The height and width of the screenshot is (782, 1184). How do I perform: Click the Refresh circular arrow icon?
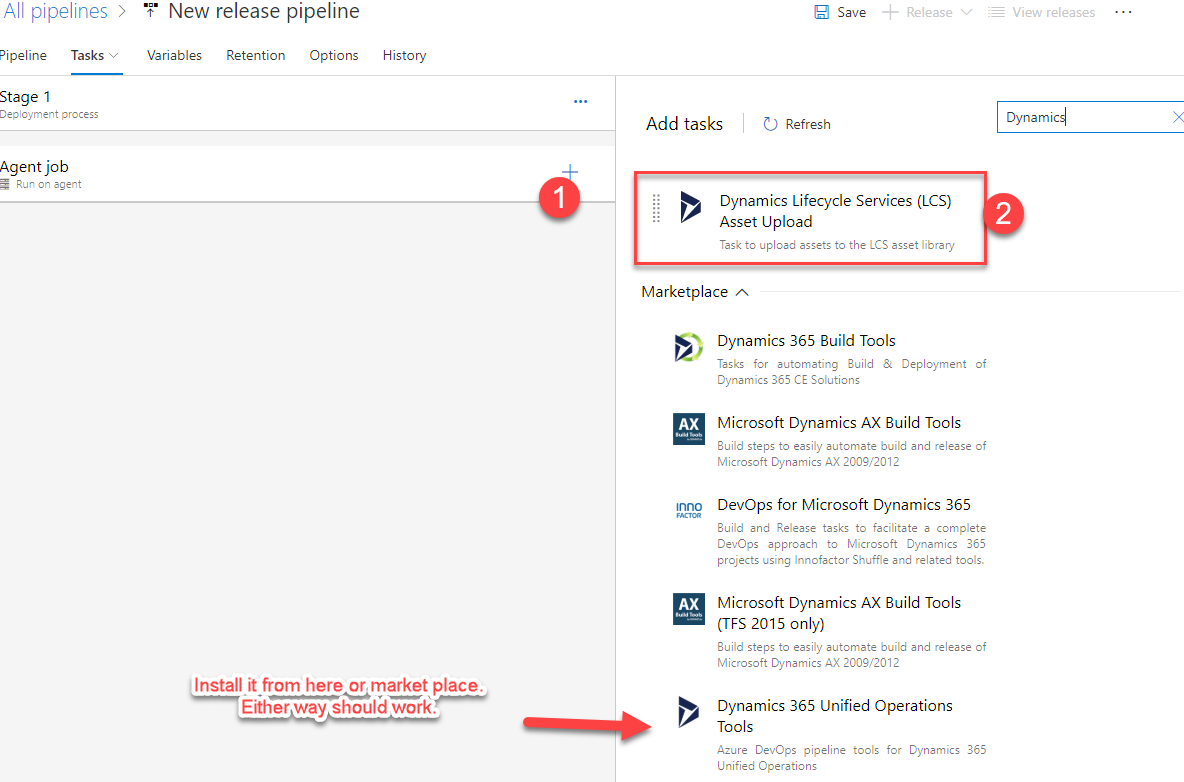(770, 124)
